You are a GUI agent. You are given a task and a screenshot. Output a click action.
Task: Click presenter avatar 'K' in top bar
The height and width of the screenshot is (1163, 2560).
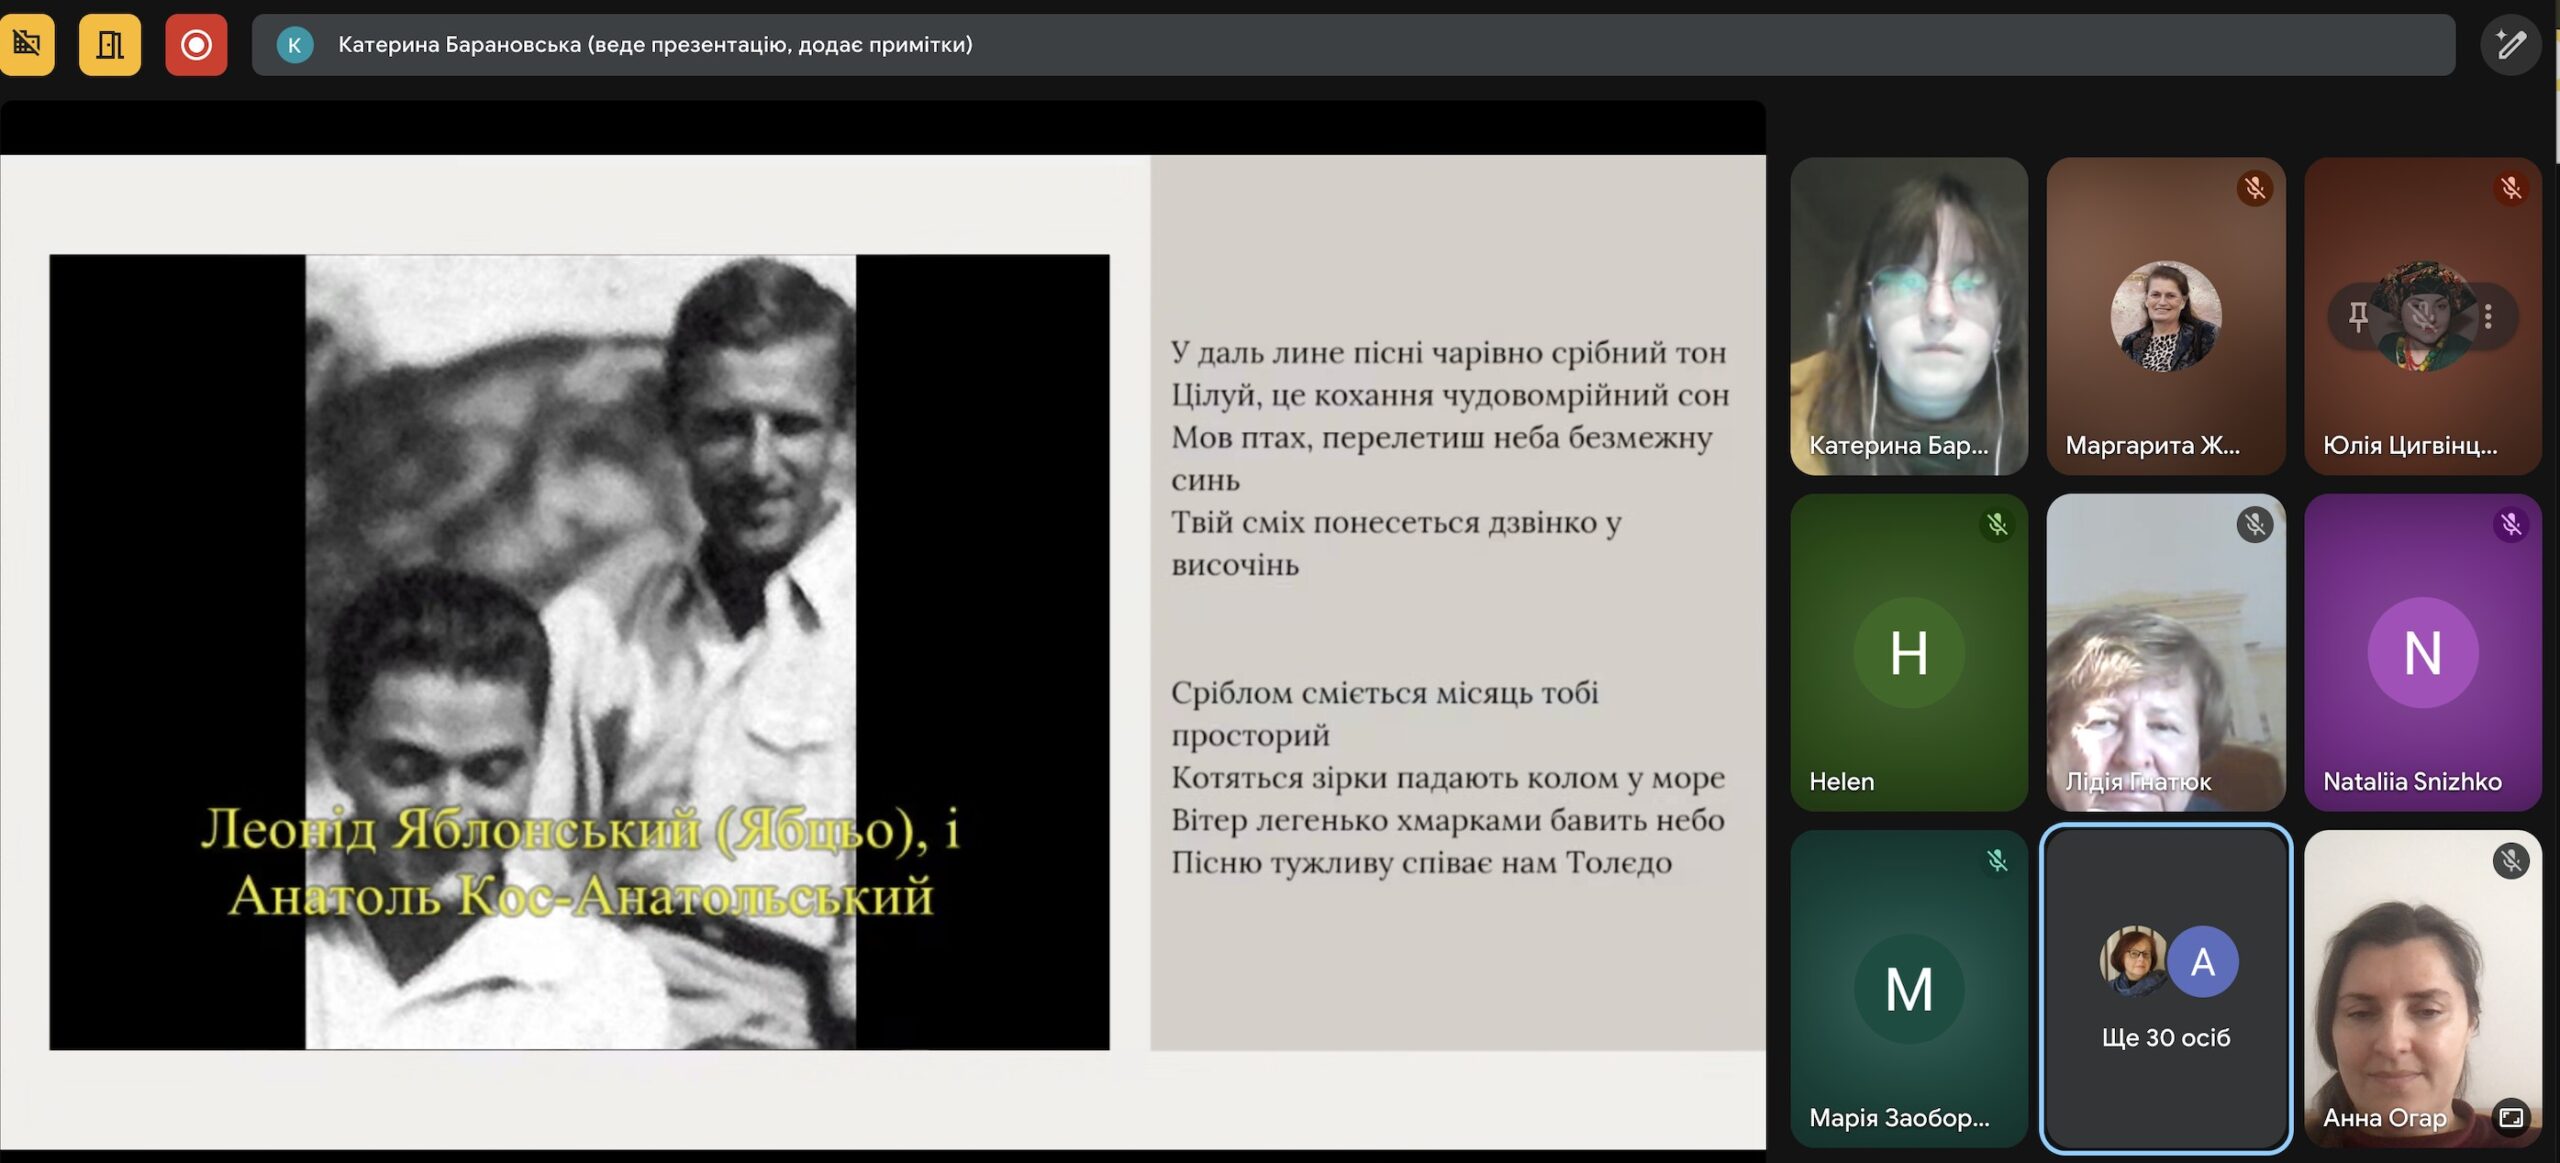294,44
